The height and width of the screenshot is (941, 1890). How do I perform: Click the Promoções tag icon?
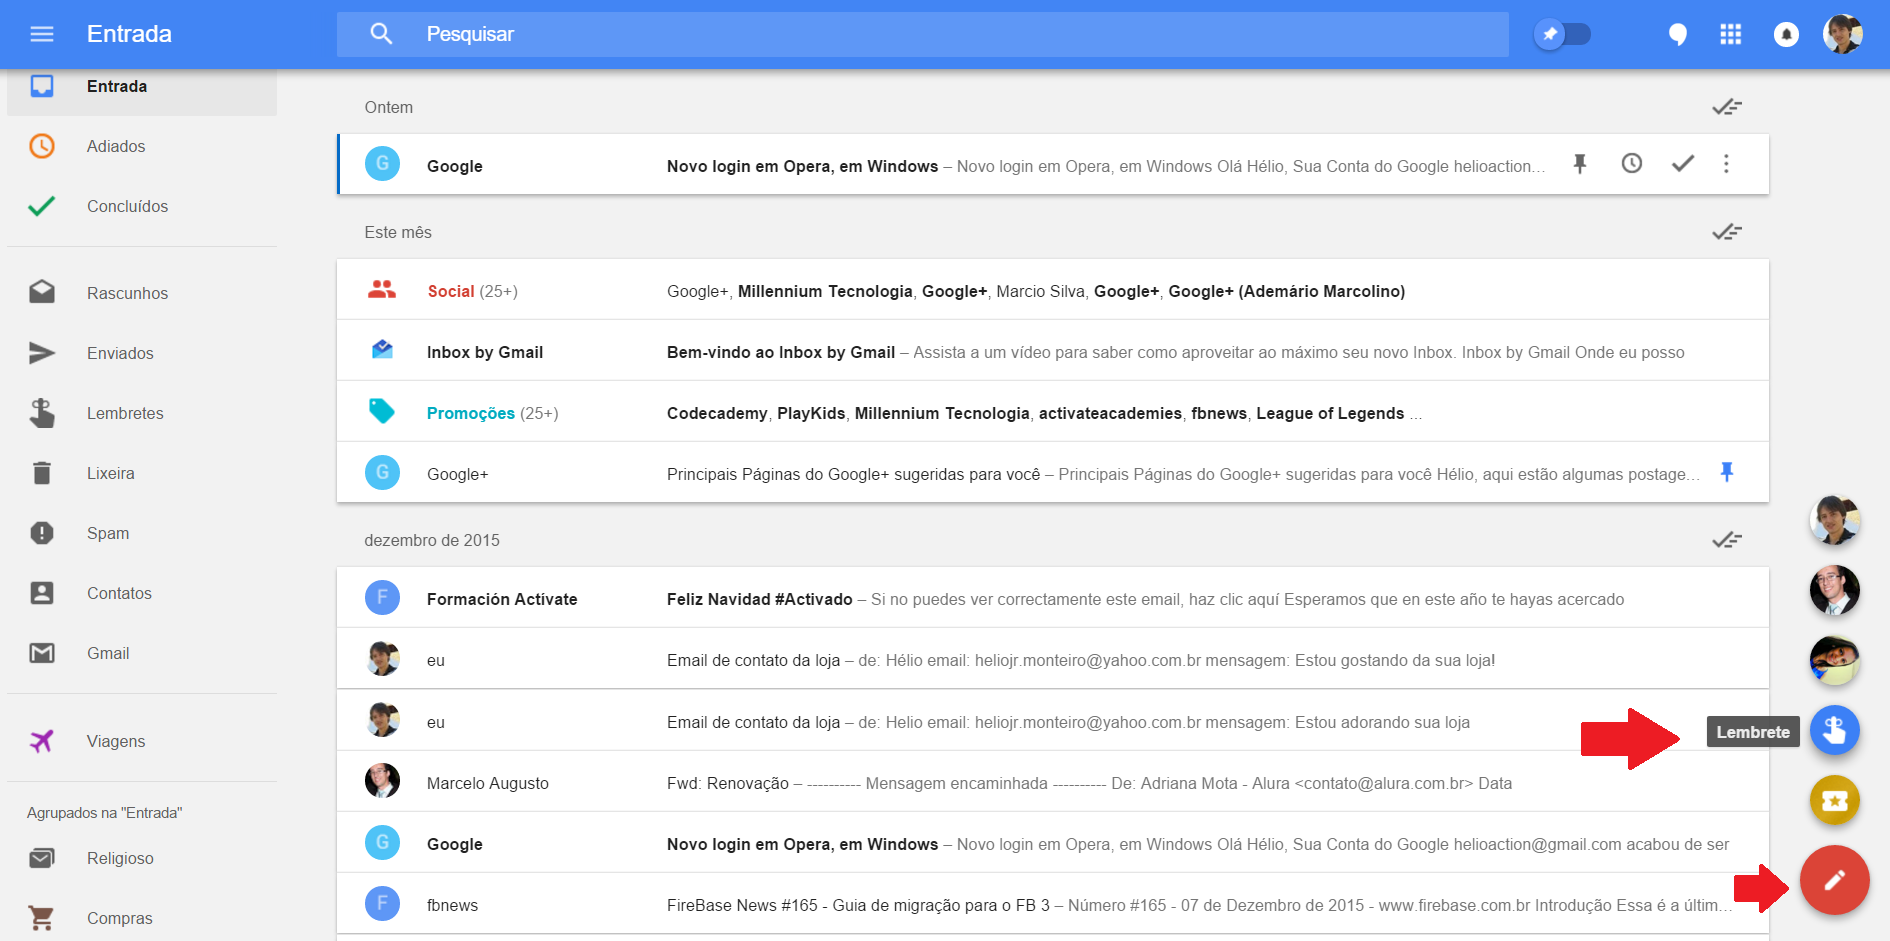(x=382, y=411)
